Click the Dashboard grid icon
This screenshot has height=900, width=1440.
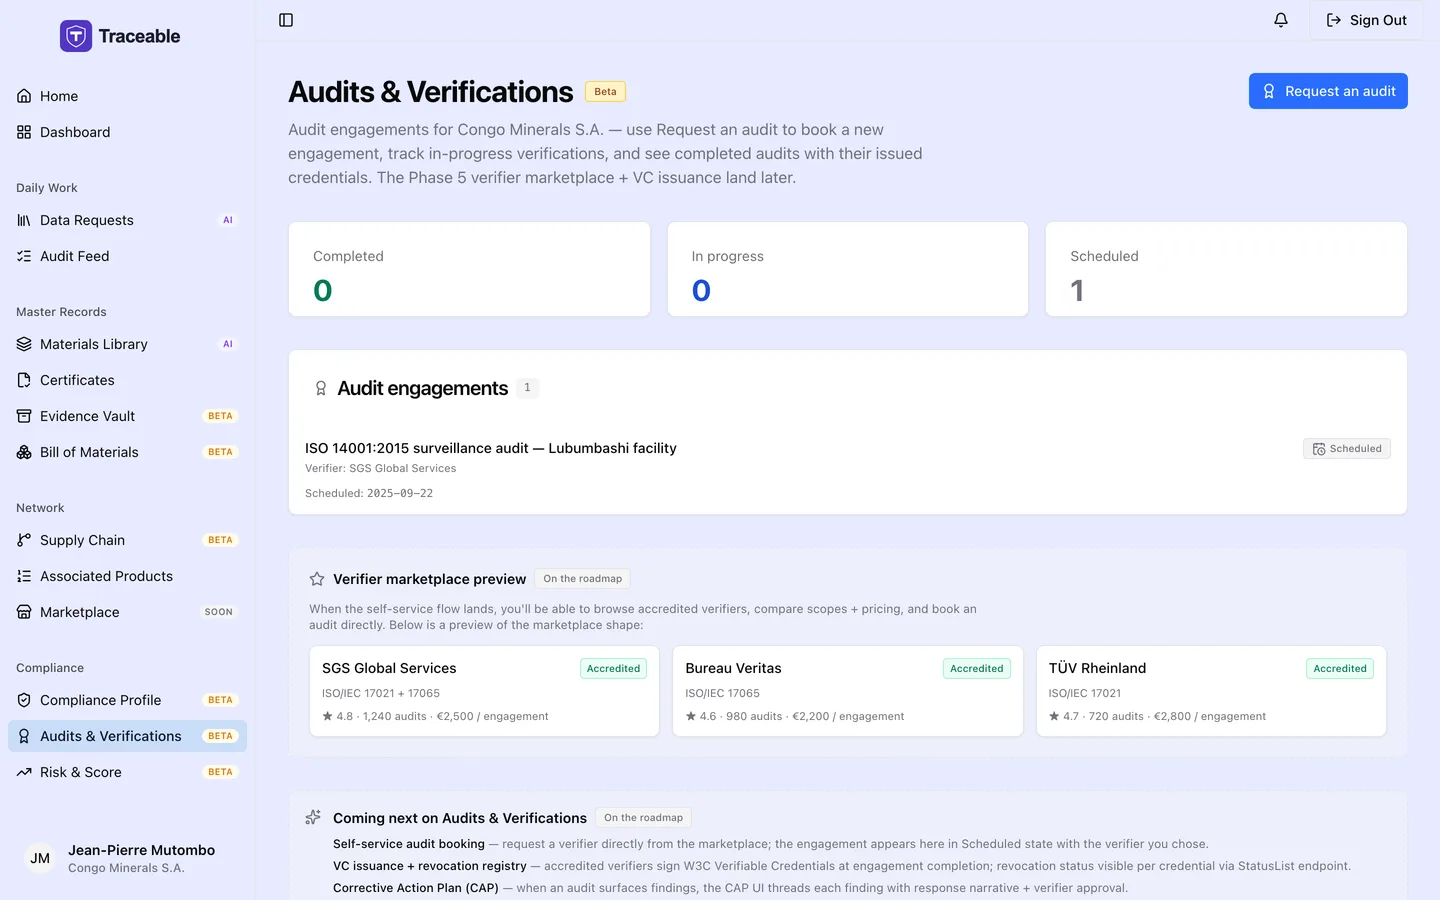pos(24,132)
